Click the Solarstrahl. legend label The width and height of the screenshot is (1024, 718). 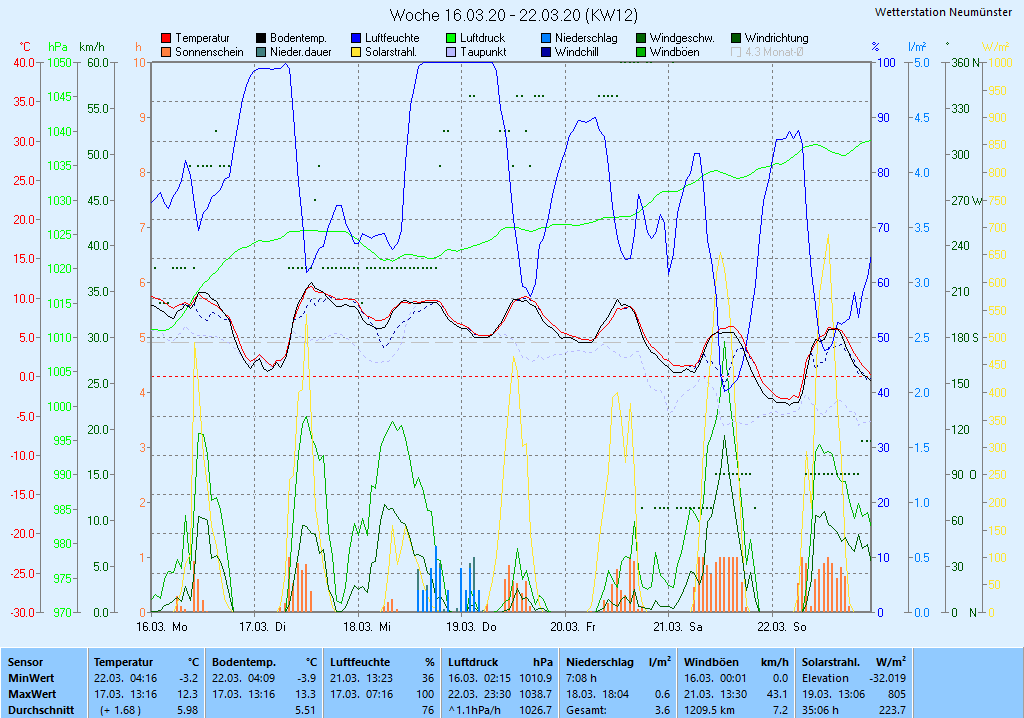point(391,52)
